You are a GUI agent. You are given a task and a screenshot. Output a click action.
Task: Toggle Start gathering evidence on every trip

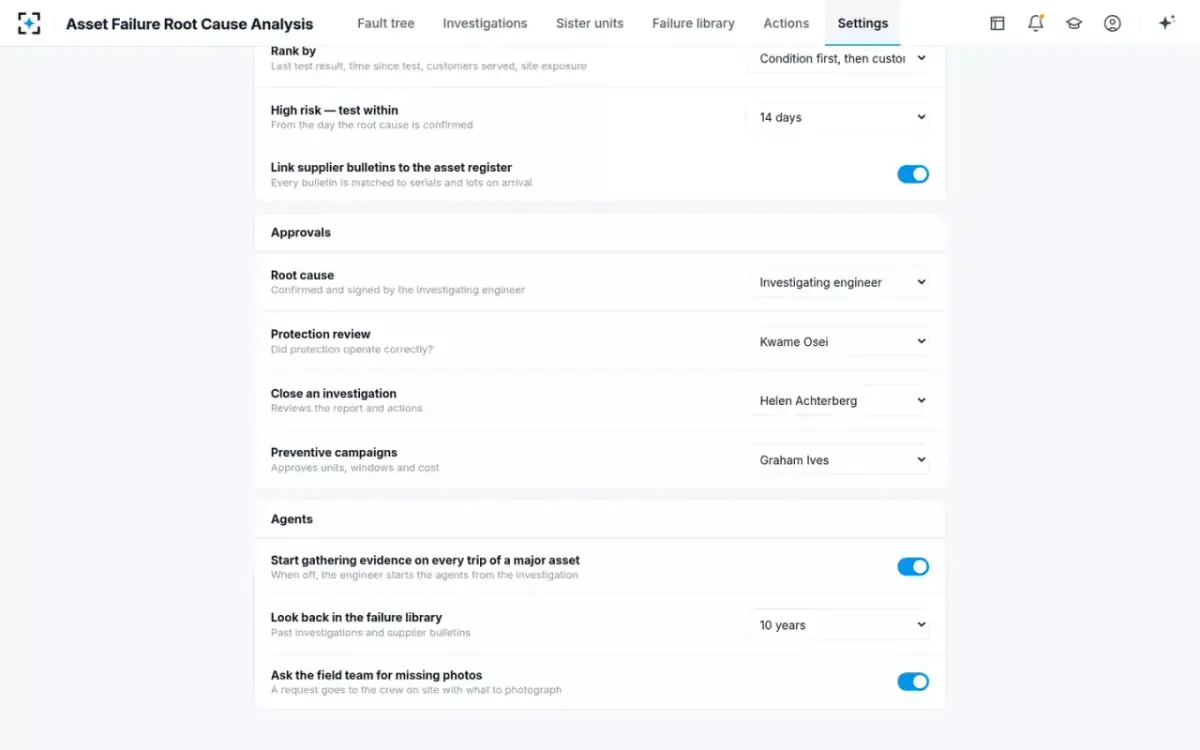[913, 567]
